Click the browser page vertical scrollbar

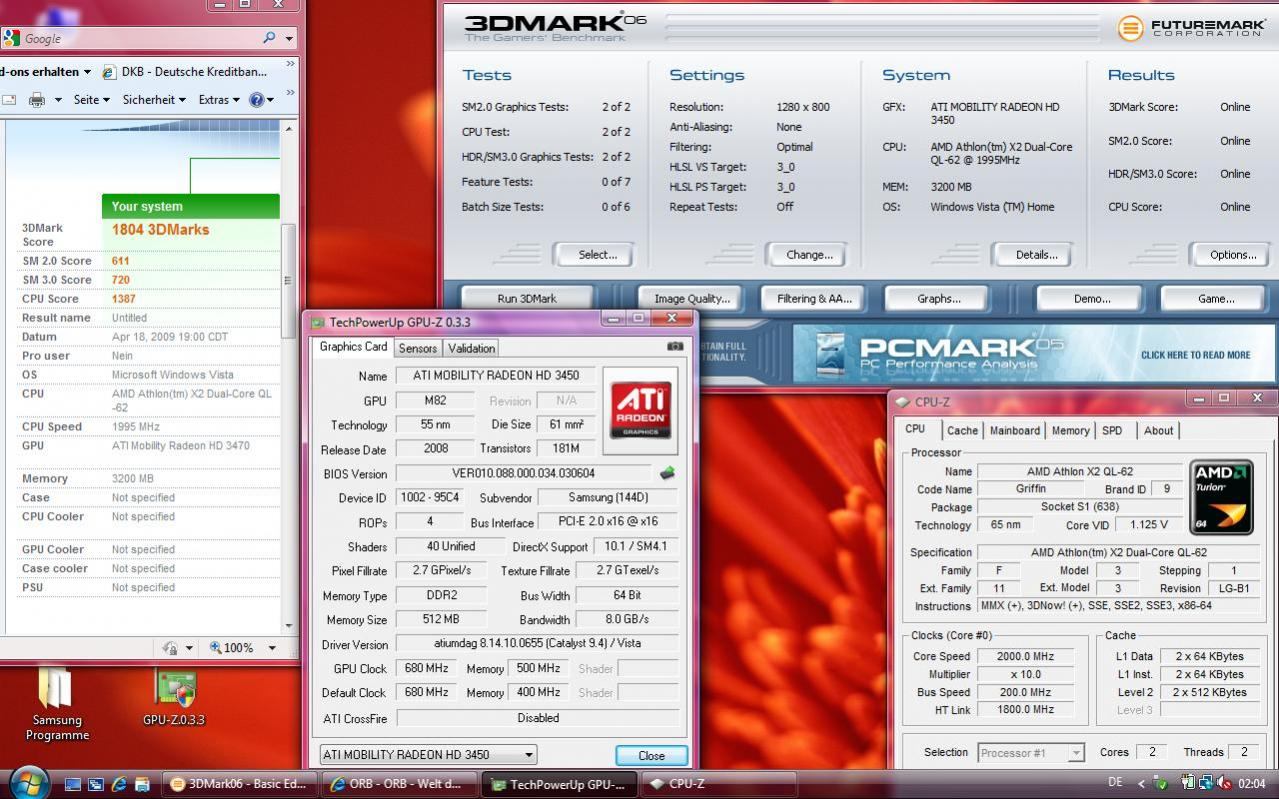pyautogui.click(x=289, y=377)
